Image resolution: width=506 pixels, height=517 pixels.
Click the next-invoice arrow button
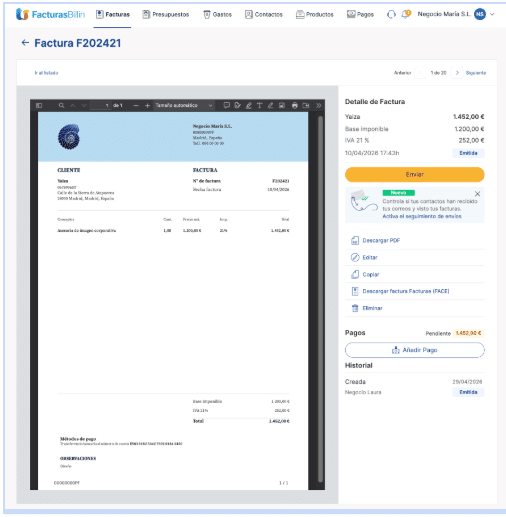point(457,73)
